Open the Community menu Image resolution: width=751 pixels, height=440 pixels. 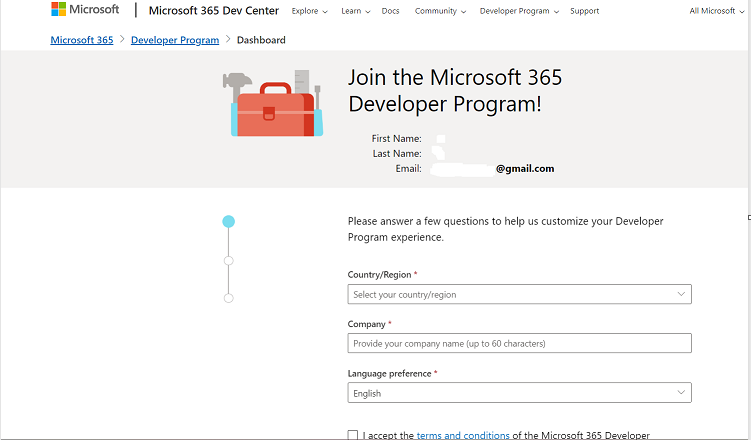click(x=440, y=11)
